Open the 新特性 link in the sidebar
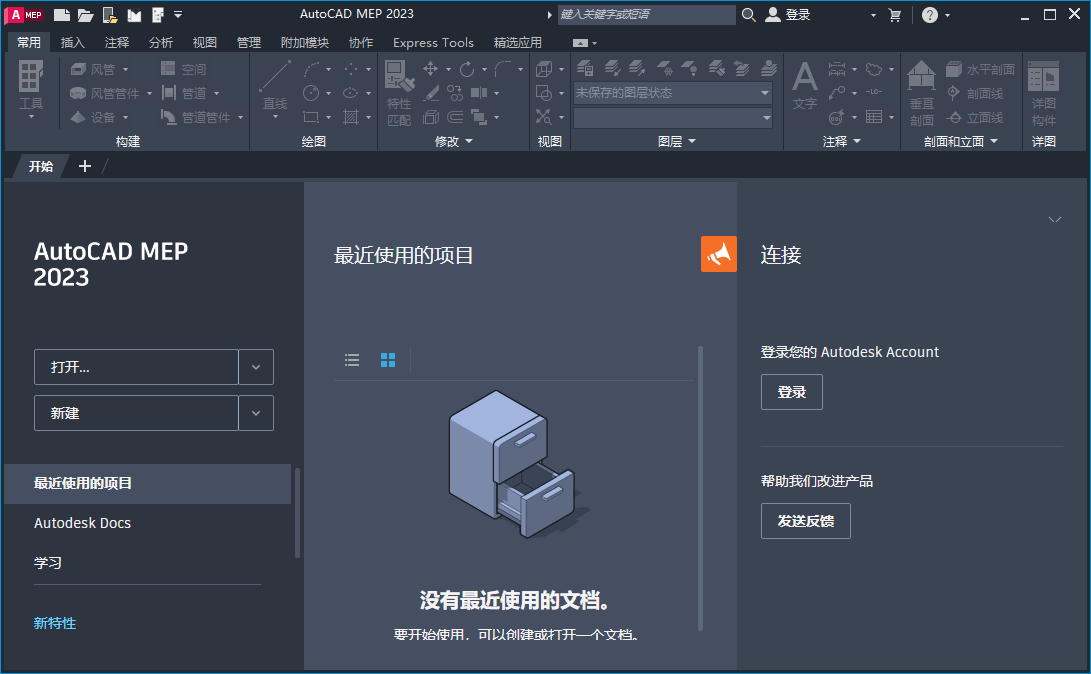This screenshot has height=674, width=1091. pyautogui.click(x=55, y=623)
